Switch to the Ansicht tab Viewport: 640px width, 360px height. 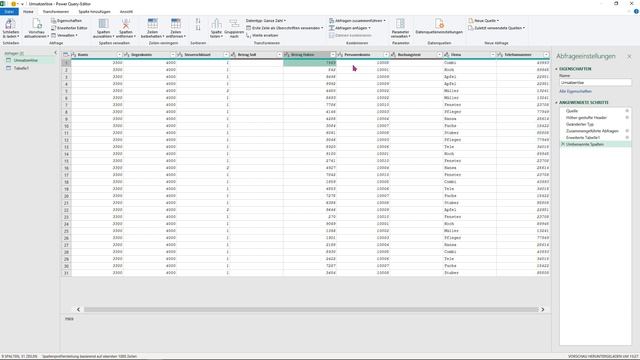[126, 11]
